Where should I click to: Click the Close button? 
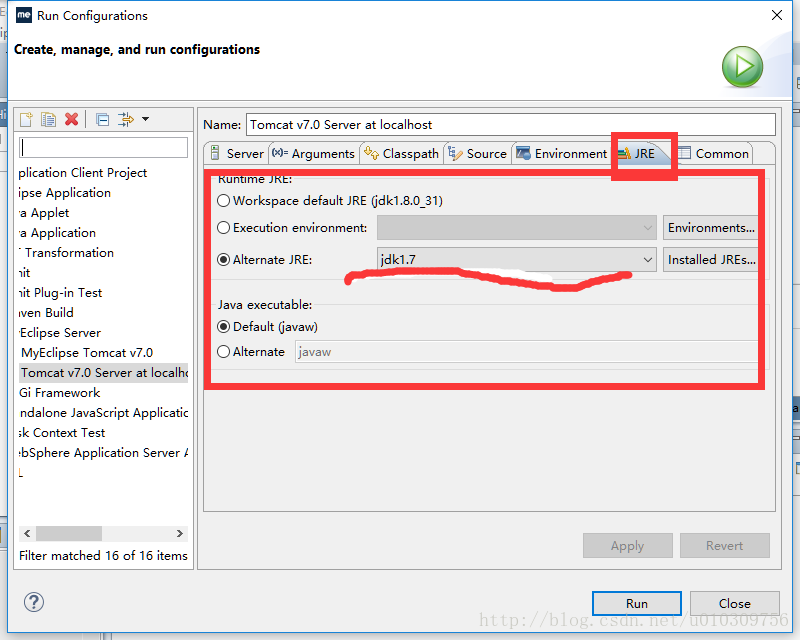point(735,603)
